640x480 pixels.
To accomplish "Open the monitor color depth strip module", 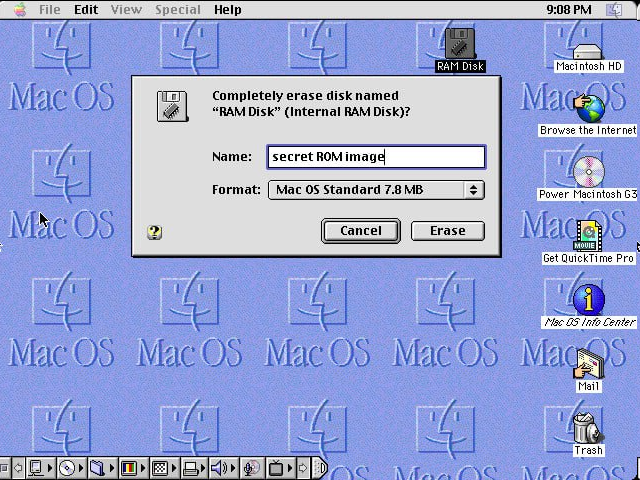I will click(129, 468).
